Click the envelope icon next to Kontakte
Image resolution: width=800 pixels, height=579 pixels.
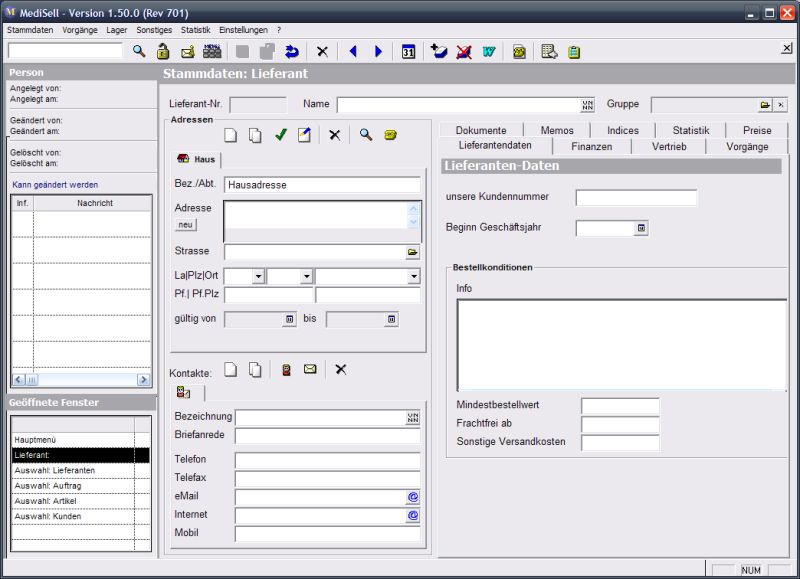point(309,368)
